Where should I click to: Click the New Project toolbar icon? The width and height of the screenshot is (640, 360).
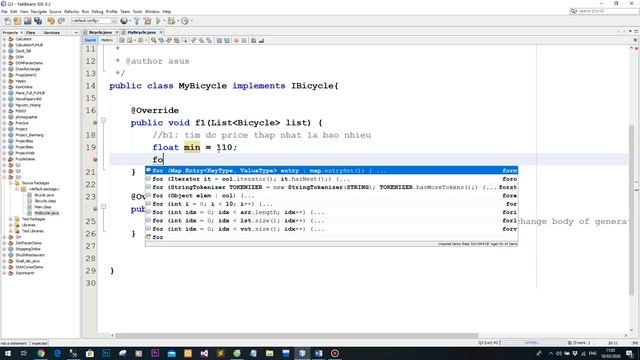coord(17,21)
